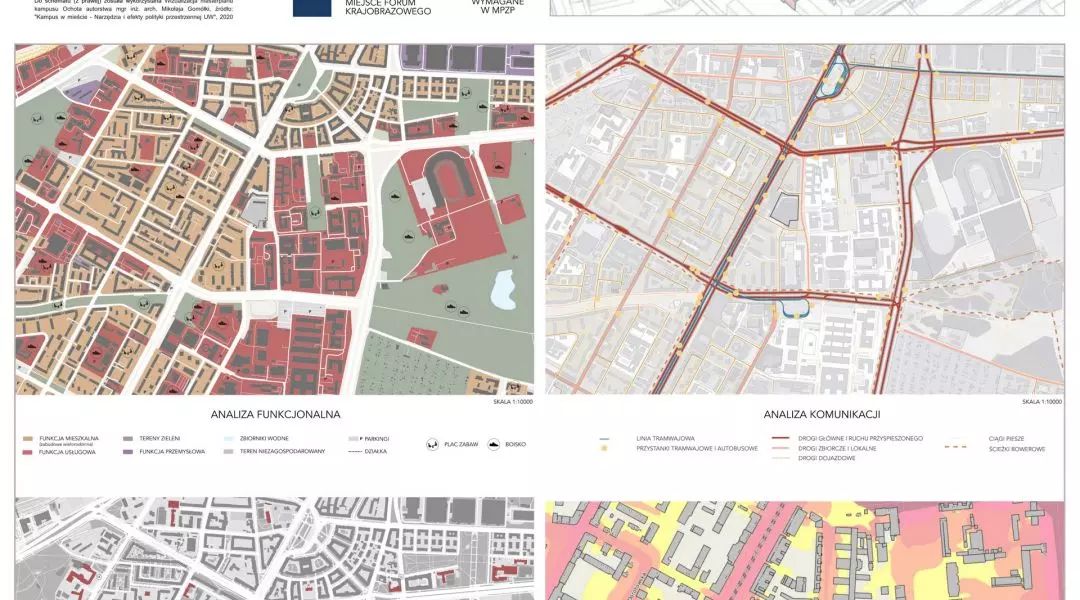
Task: Click the tram and bus stop dot symbol
Action: point(604,448)
